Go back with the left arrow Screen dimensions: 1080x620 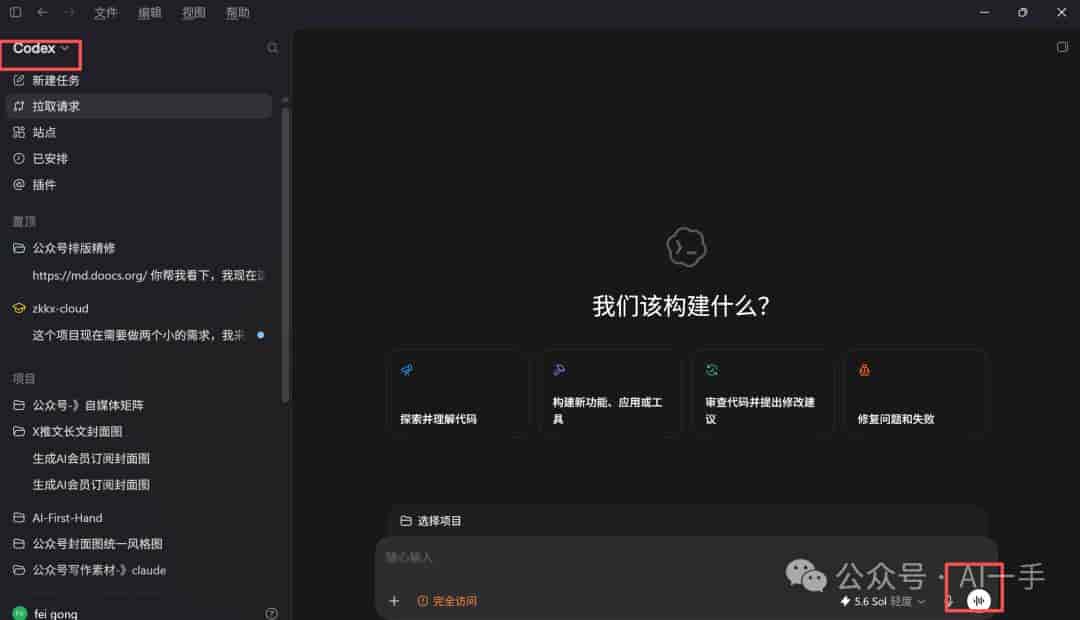[42, 12]
